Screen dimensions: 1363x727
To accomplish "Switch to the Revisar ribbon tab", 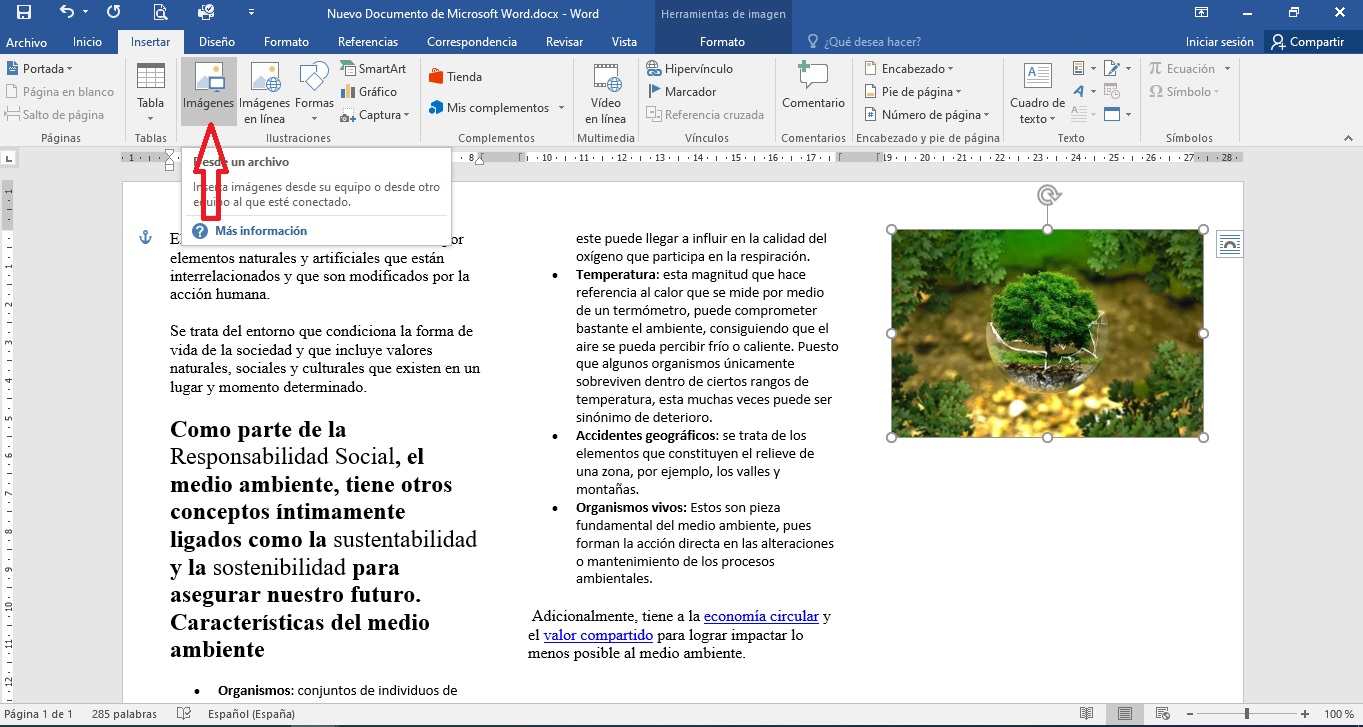I will 563,42.
